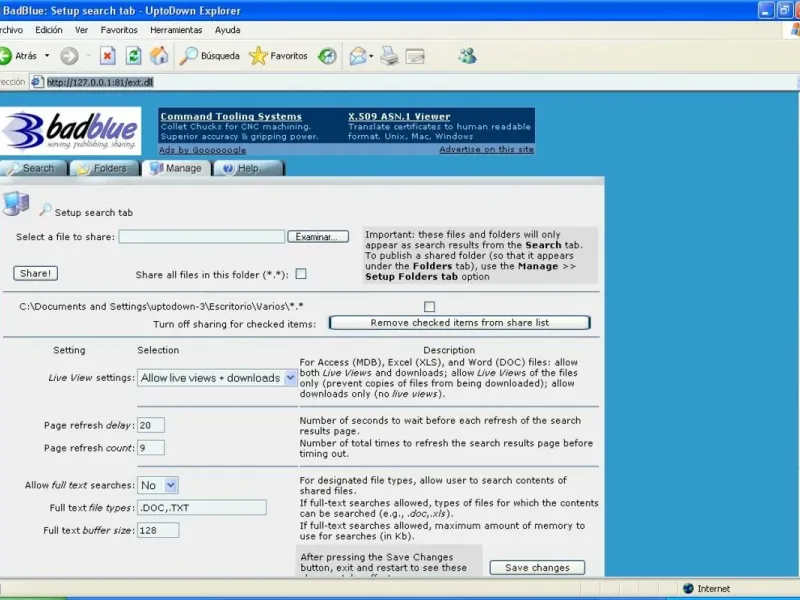Click the Escritorio\Varios\*.* path text

[161, 306]
